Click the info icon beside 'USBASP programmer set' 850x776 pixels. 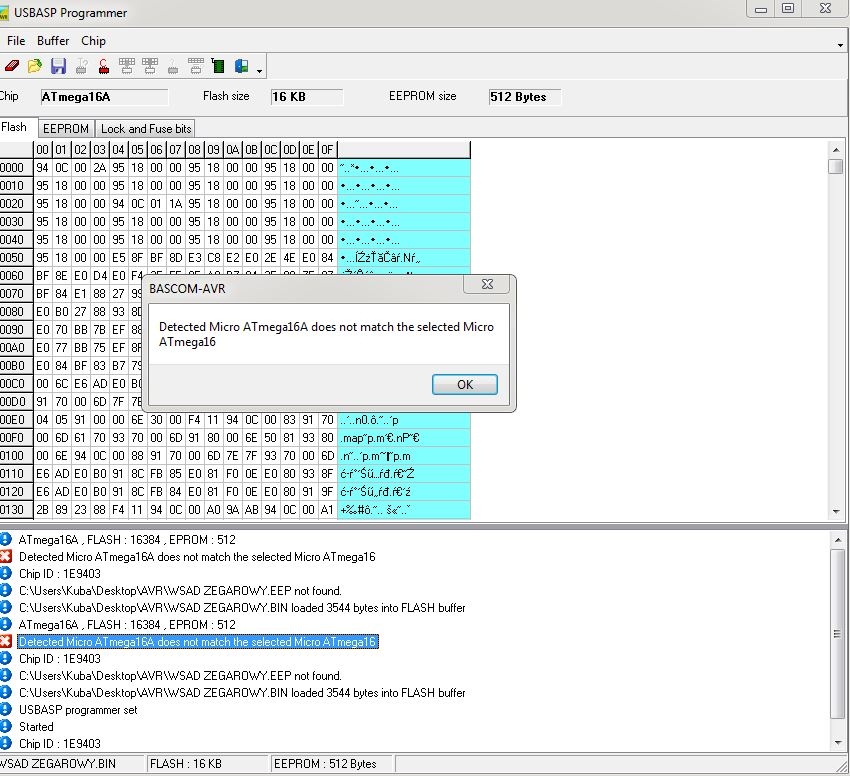pos(5,709)
